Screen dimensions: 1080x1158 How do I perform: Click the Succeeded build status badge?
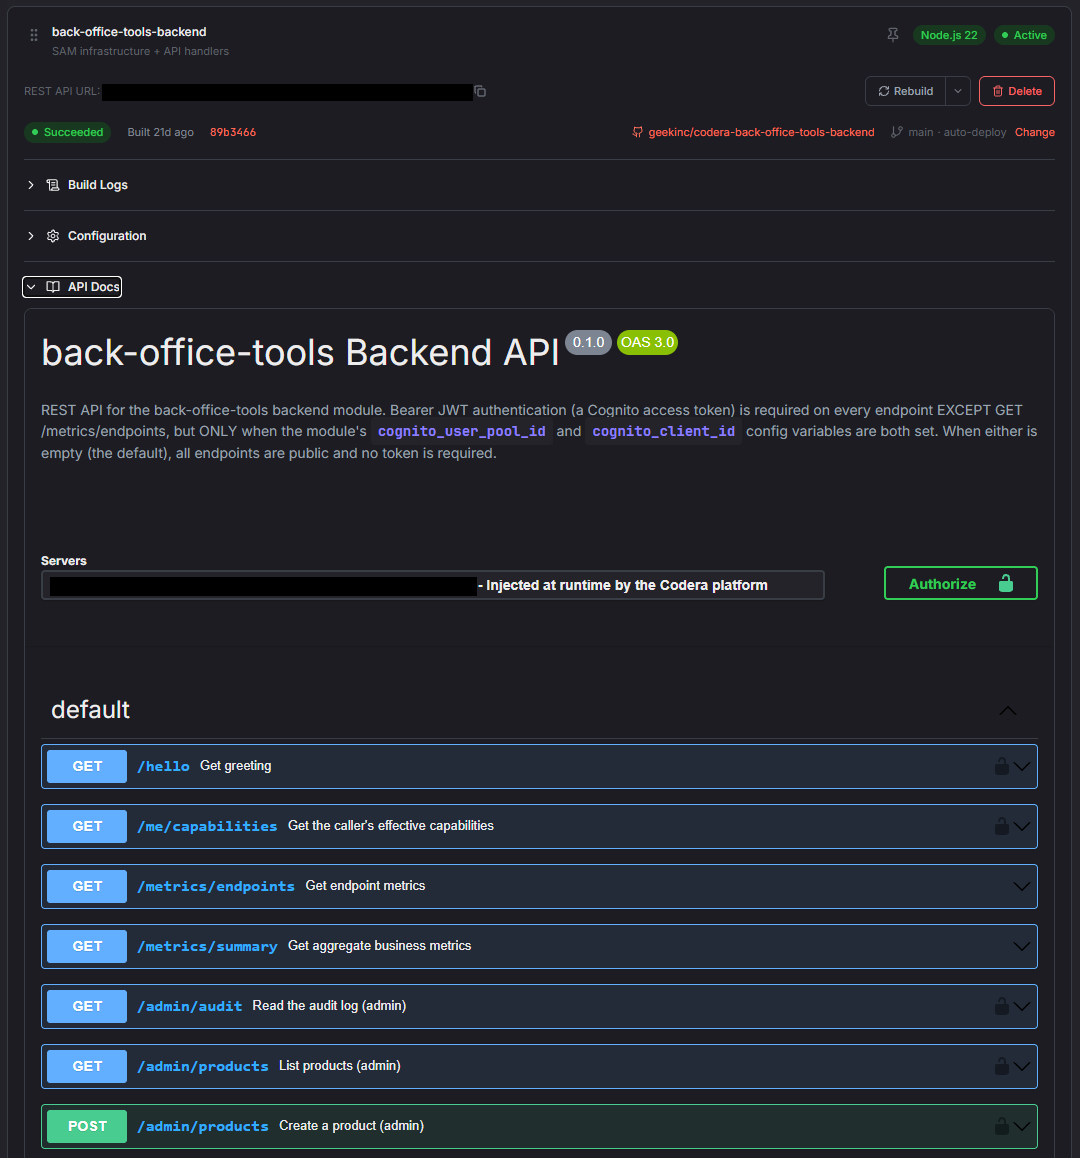(67, 132)
